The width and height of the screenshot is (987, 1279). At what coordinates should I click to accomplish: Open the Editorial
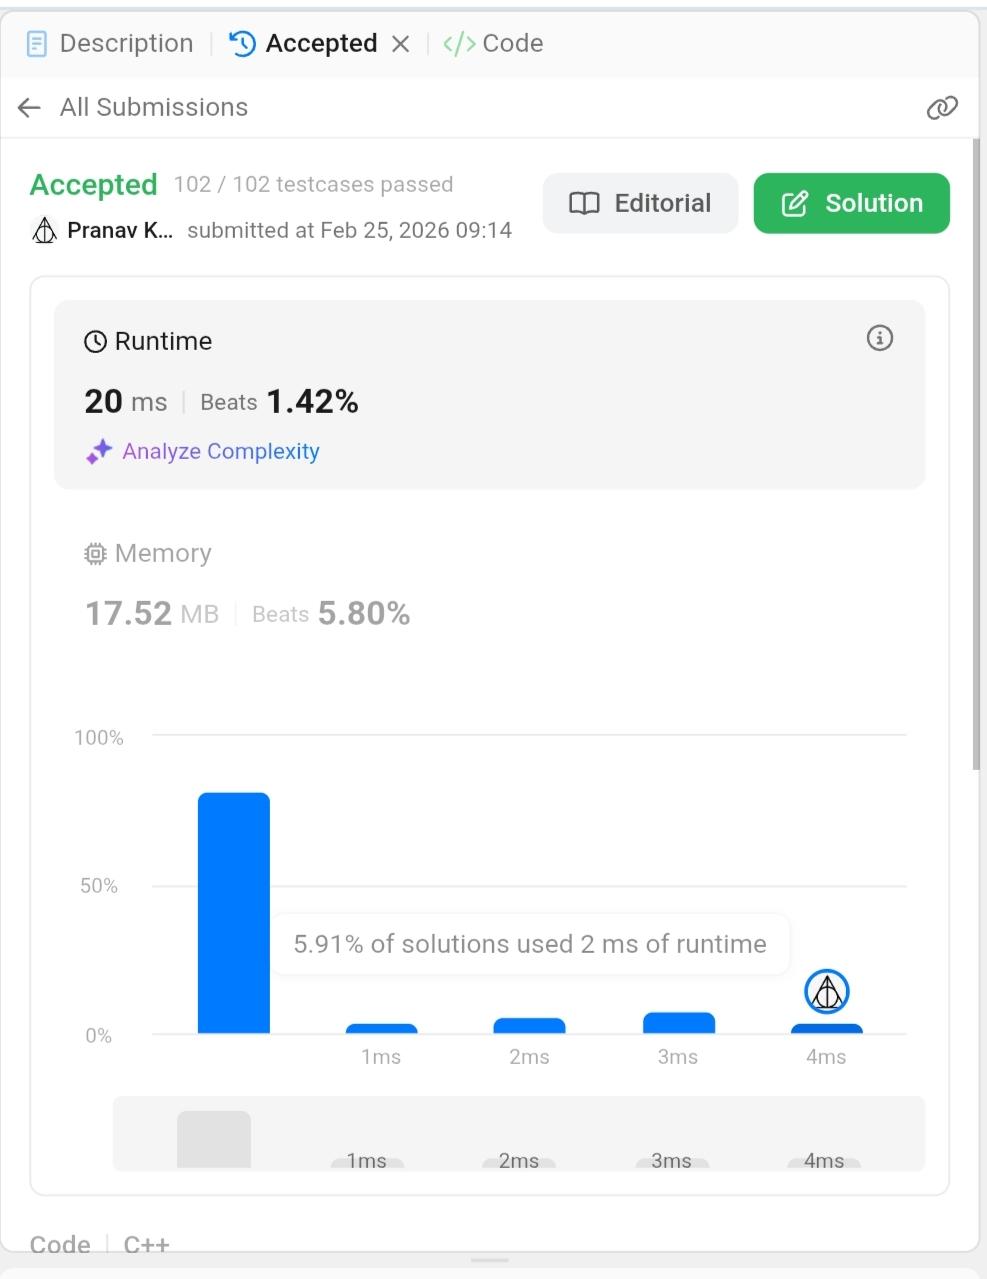pyautogui.click(x=640, y=203)
